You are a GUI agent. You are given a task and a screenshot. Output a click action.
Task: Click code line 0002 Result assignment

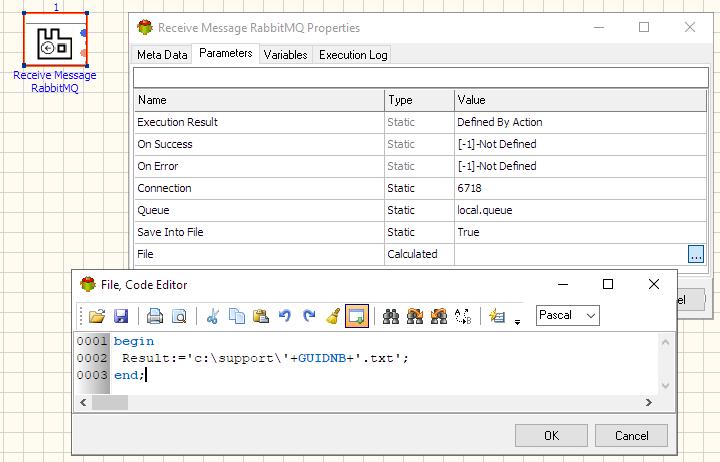(265, 358)
